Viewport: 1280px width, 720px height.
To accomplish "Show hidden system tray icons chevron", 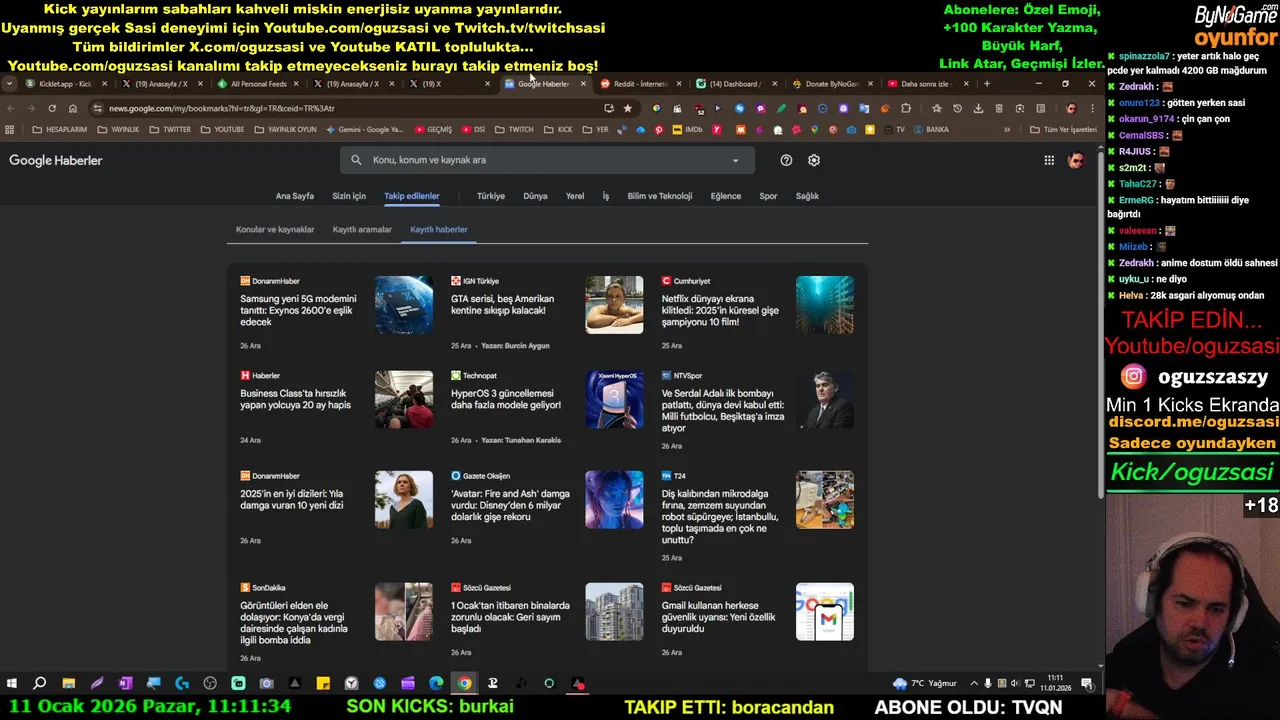I will (x=975, y=683).
